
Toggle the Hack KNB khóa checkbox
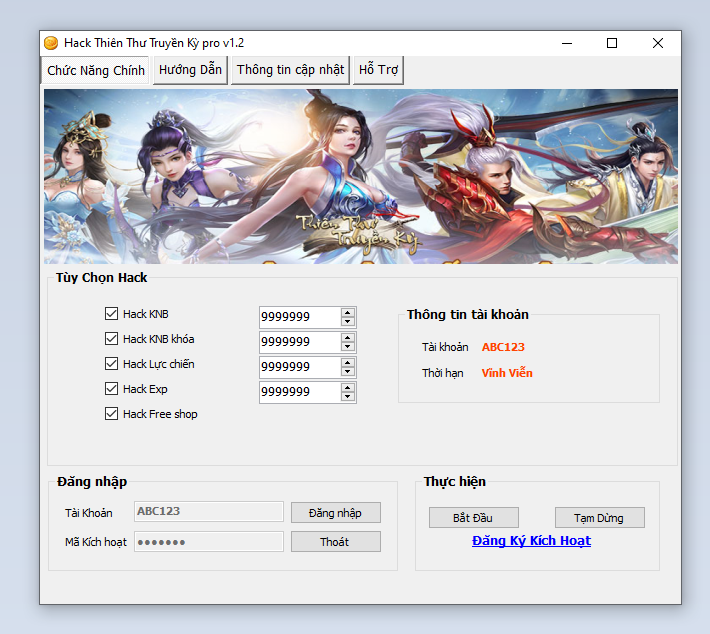(x=111, y=339)
